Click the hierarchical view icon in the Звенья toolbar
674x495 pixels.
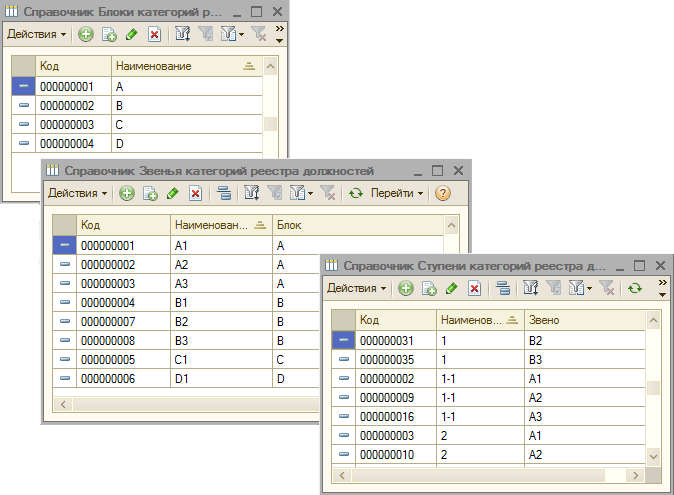click(x=224, y=193)
